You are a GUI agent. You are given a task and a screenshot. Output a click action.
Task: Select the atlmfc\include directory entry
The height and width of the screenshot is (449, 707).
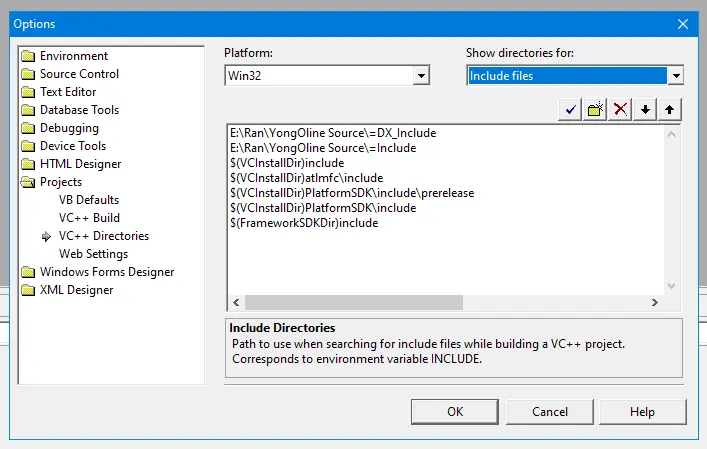tap(307, 178)
